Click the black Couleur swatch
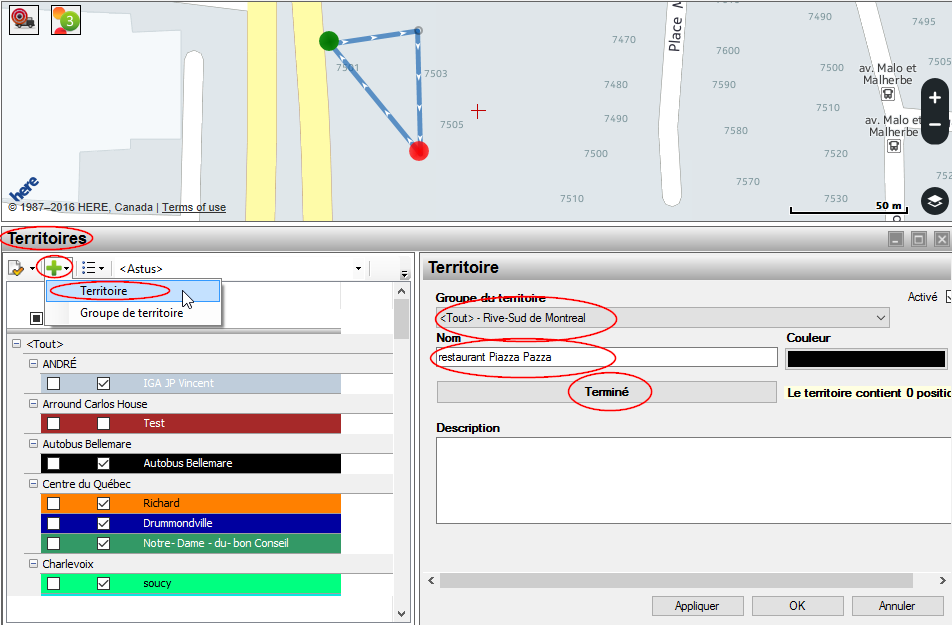Viewport: 952px width, 625px height. pos(866,358)
